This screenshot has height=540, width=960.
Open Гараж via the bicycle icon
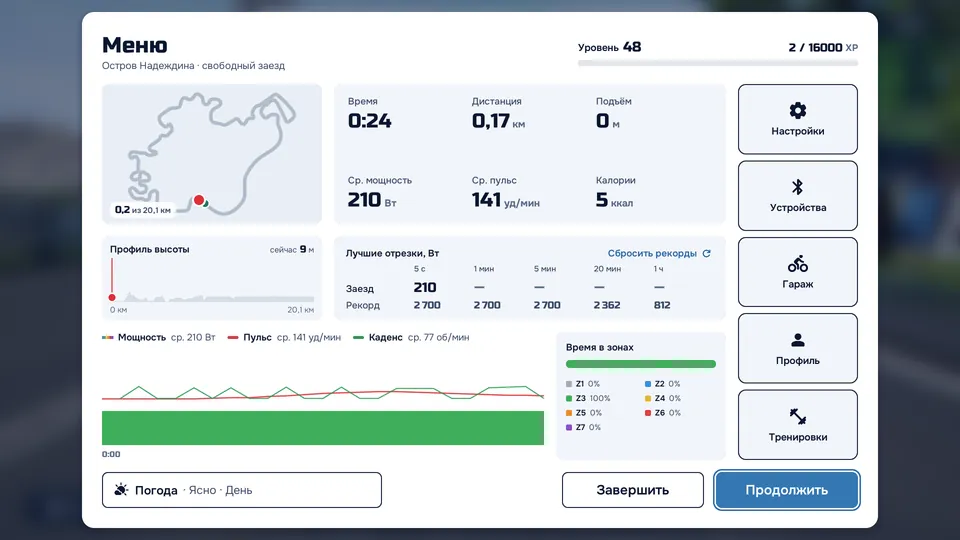797,264
